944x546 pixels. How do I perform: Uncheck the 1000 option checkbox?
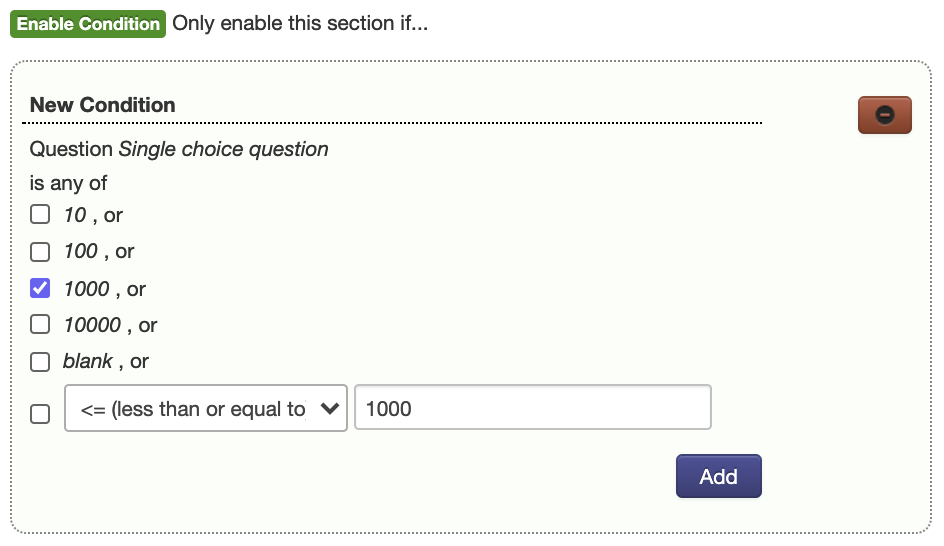[x=40, y=288]
